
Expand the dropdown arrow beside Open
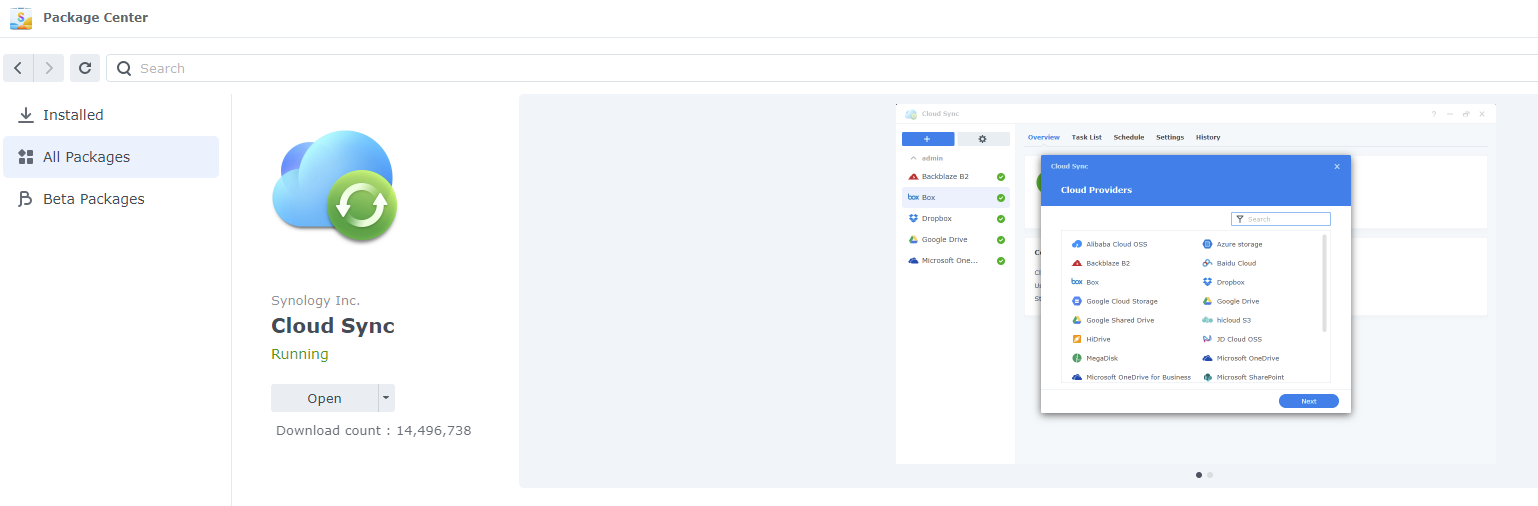tap(386, 398)
